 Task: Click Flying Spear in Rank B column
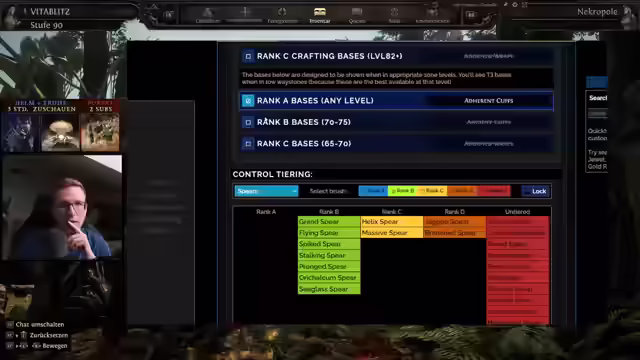click(329, 233)
